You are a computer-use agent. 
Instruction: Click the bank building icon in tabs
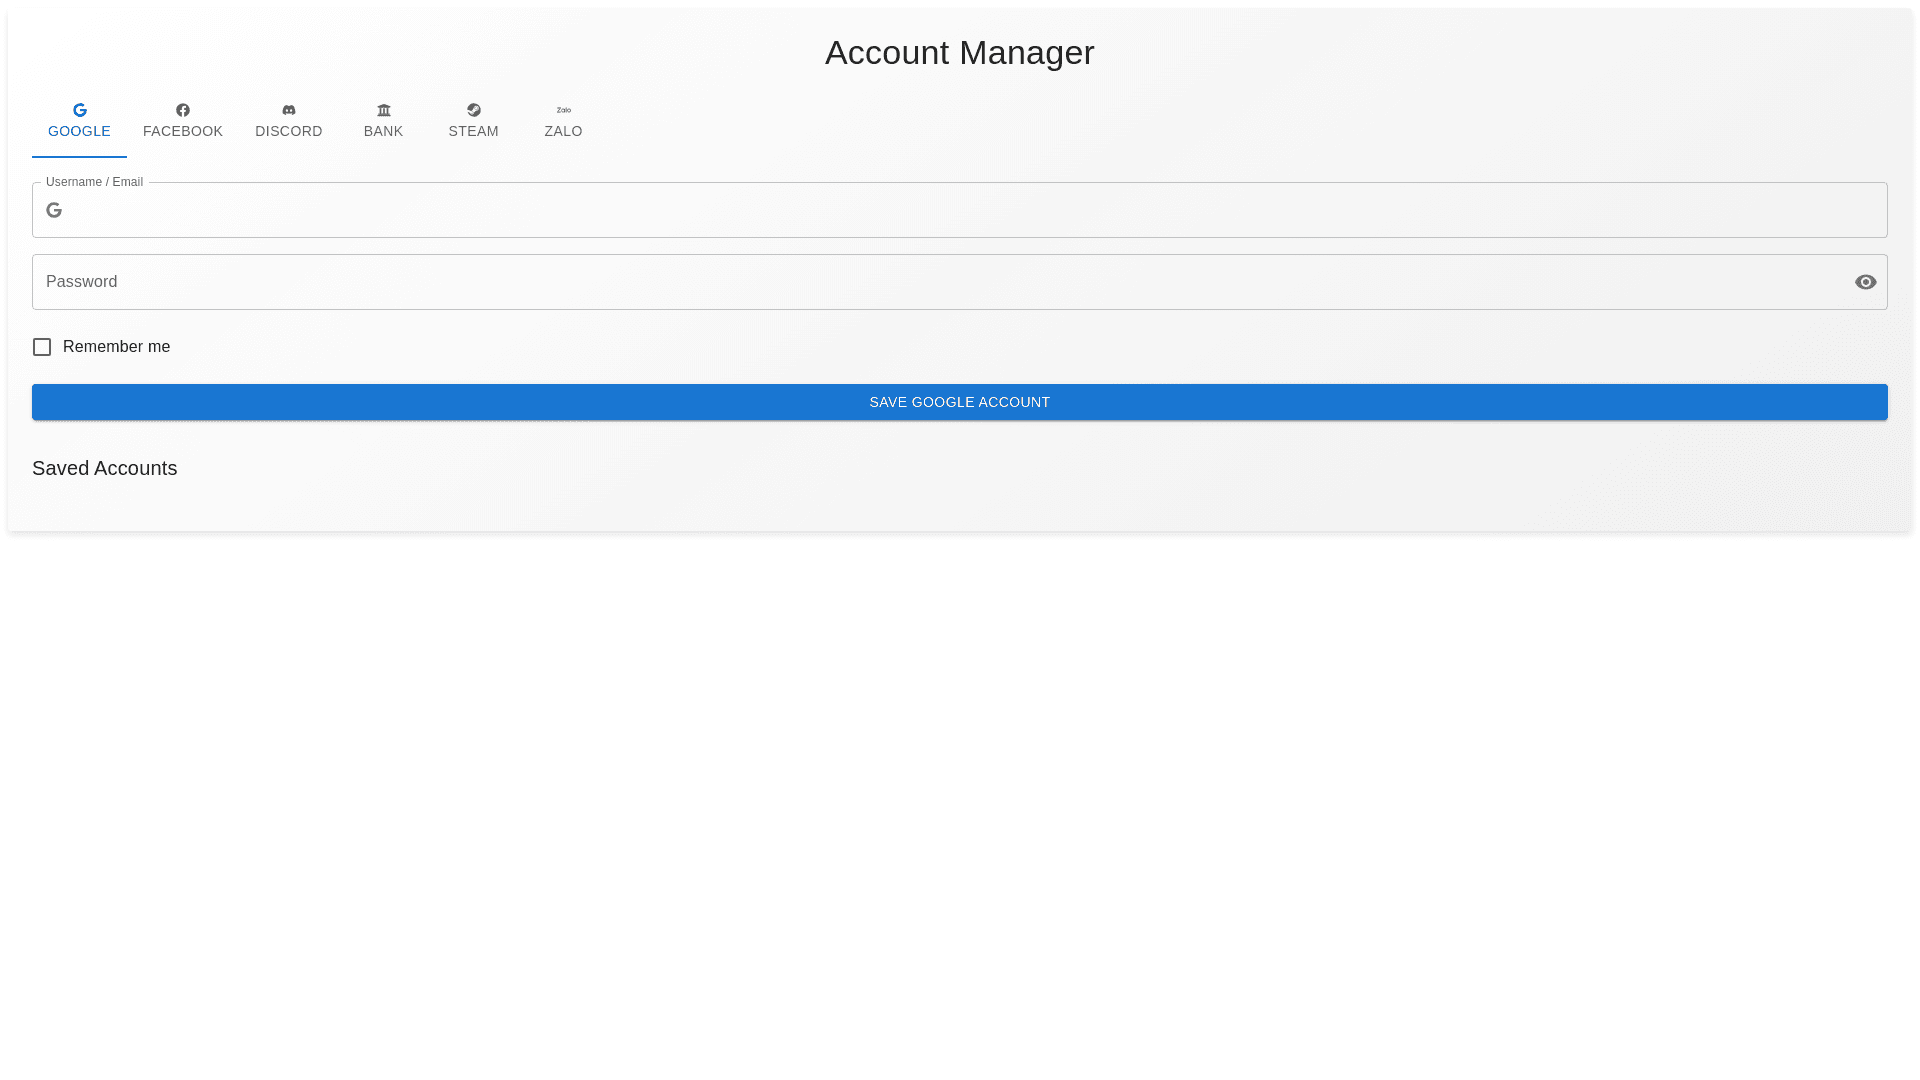coord(384,110)
